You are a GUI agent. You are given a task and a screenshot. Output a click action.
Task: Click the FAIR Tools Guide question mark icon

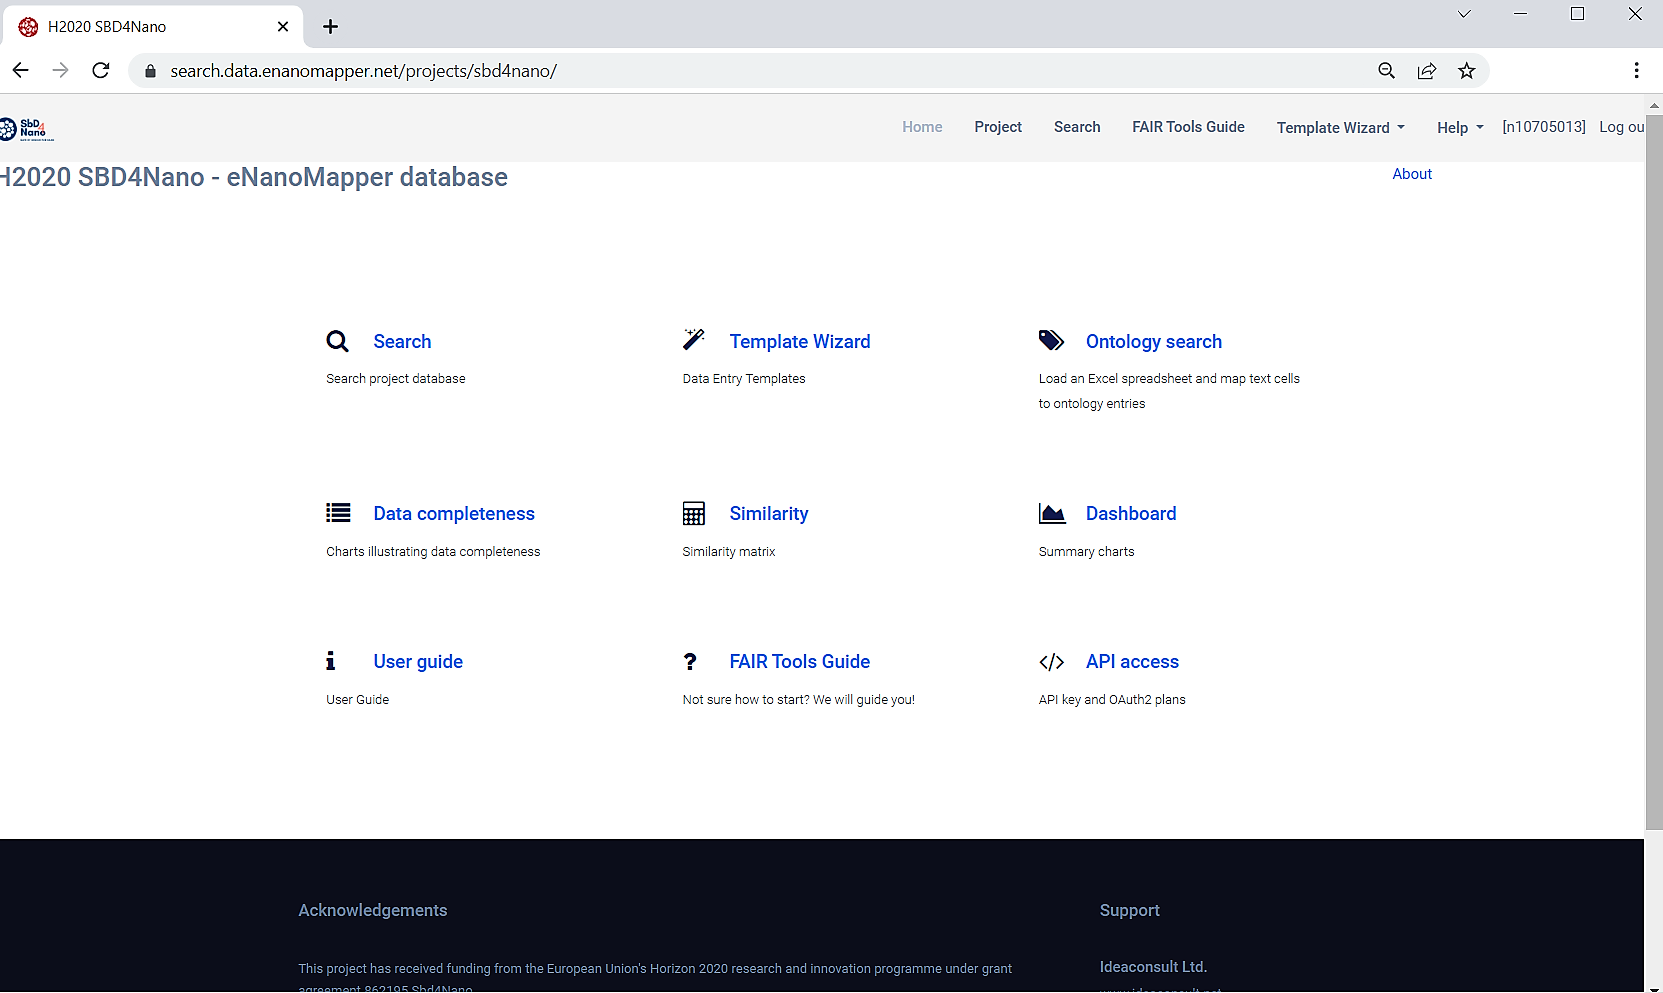coord(690,662)
